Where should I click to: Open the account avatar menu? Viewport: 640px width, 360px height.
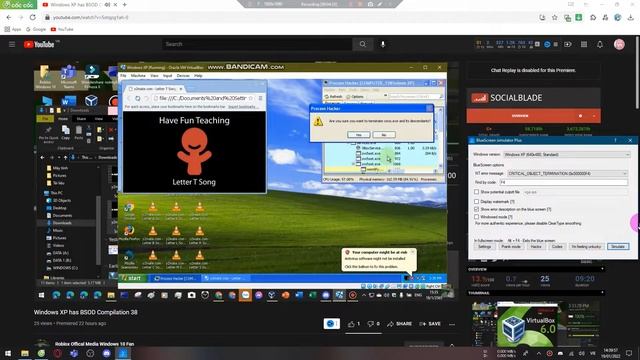[x=619, y=44]
